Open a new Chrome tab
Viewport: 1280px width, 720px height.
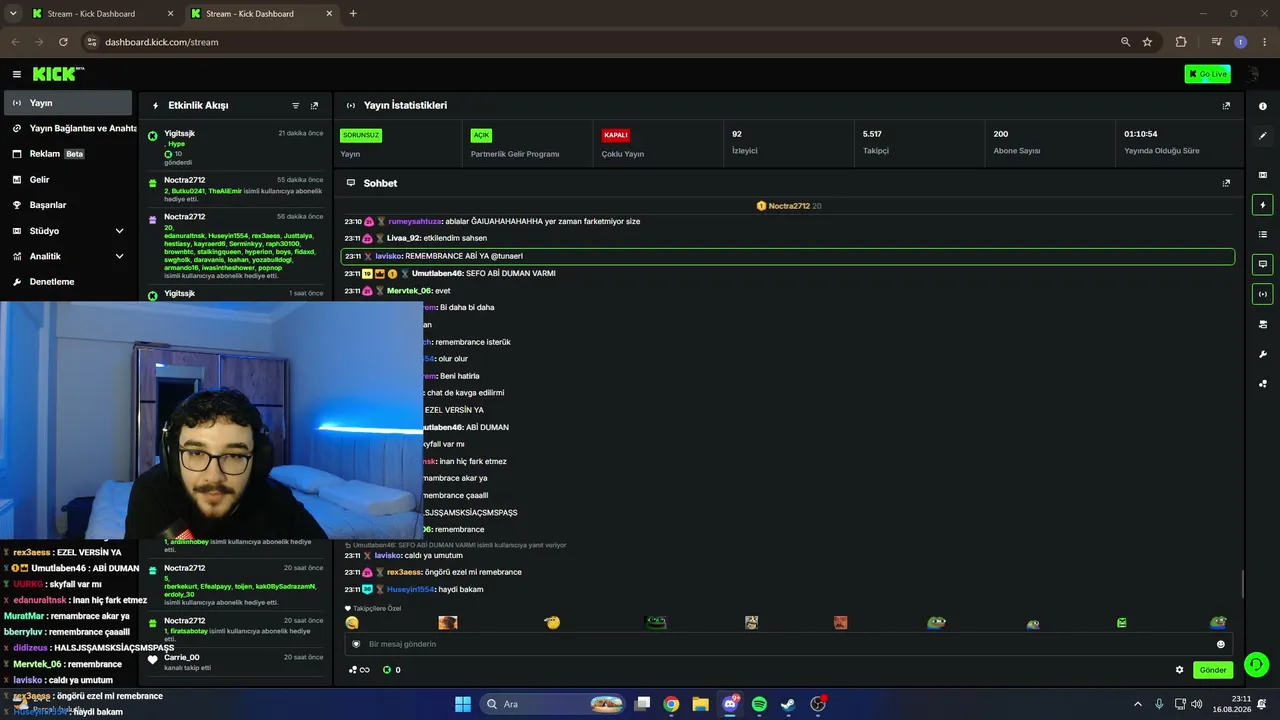[x=353, y=14]
